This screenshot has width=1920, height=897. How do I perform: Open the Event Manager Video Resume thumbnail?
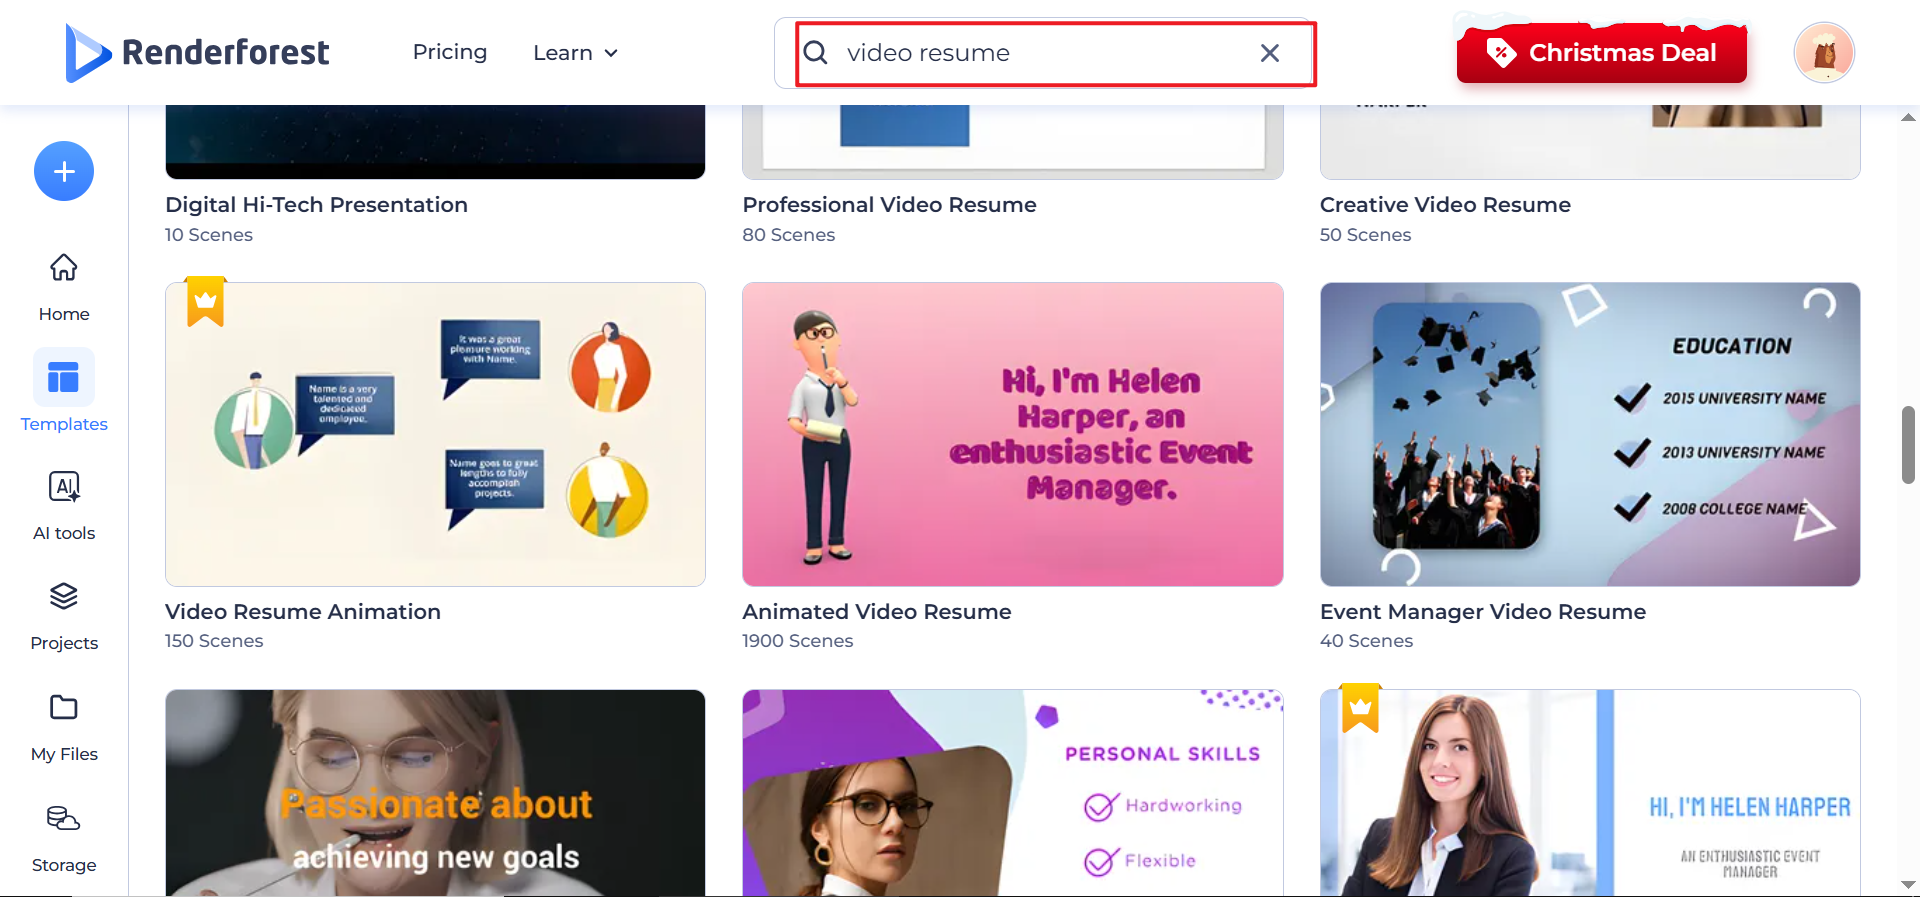pos(1589,434)
